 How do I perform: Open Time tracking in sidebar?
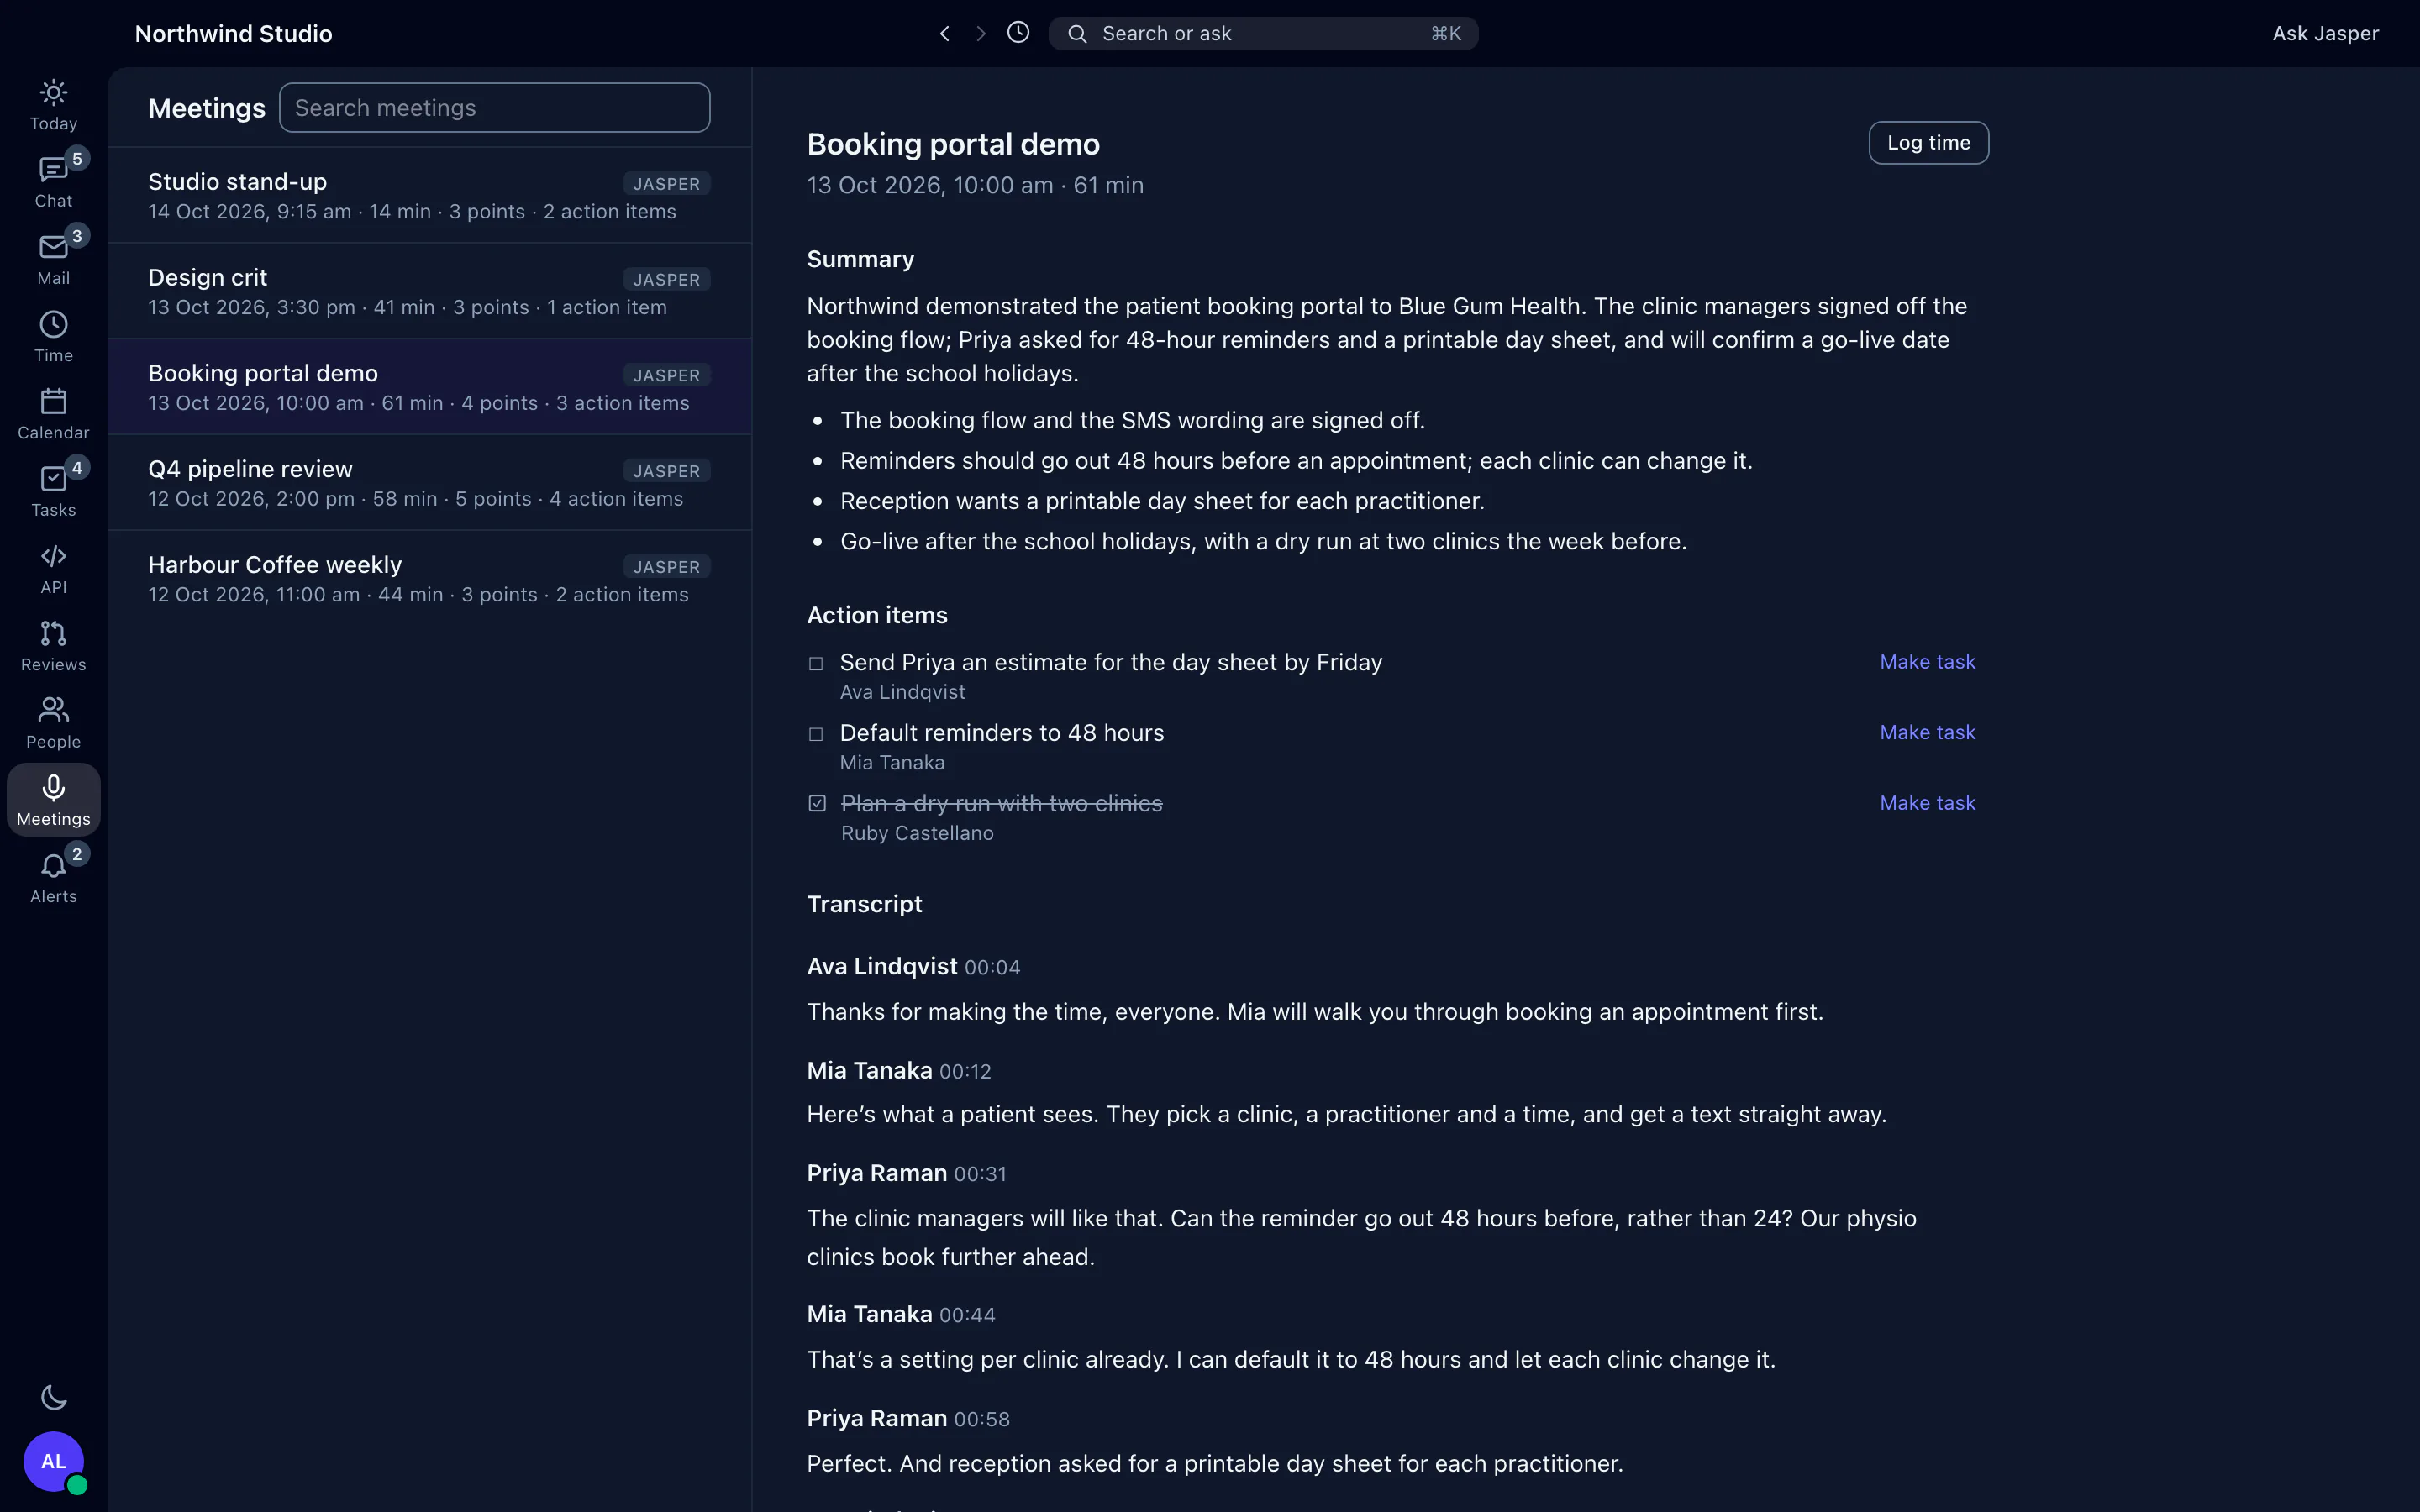coord(53,337)
